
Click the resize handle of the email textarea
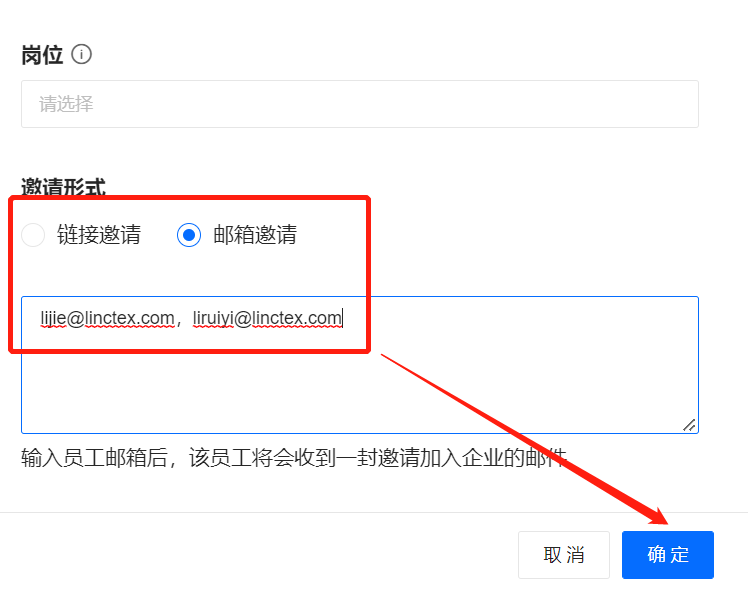pos(689,424)
